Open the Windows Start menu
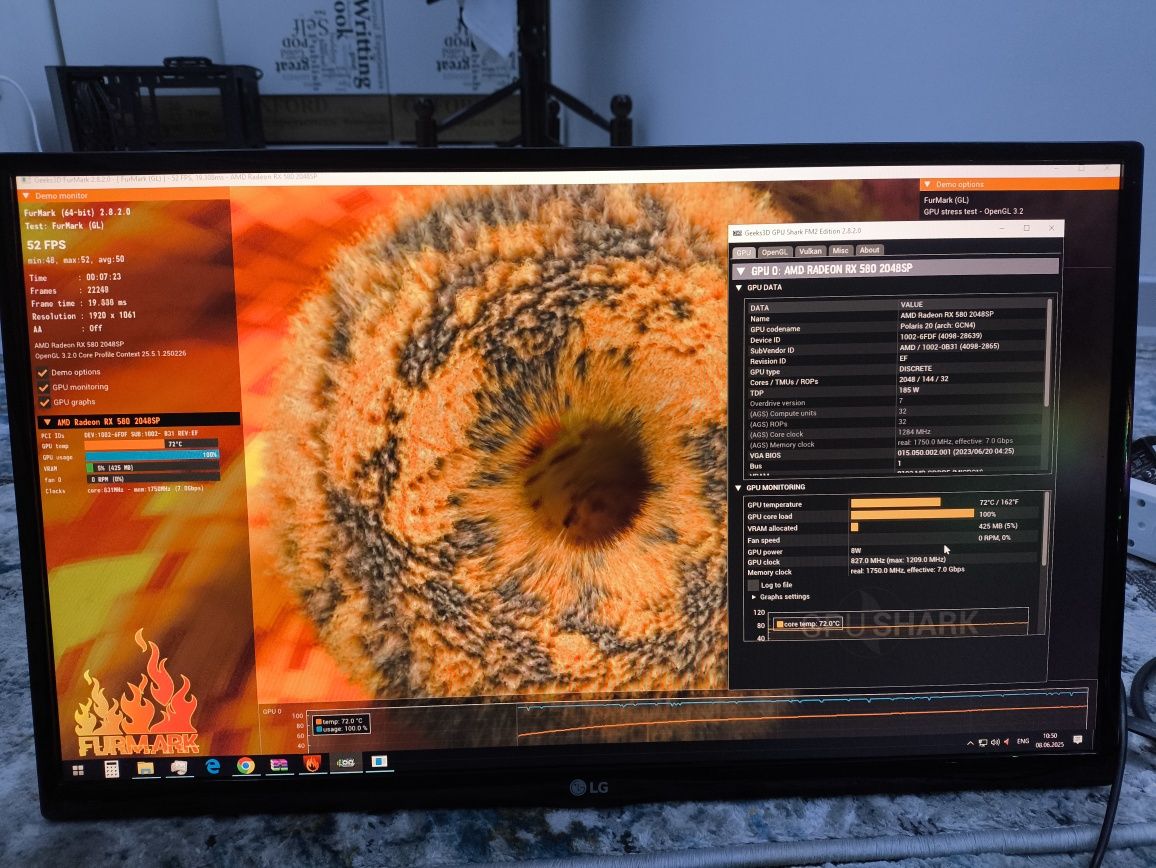The image size is (1156, 868). pyautogui.click(x=78, y=770)
